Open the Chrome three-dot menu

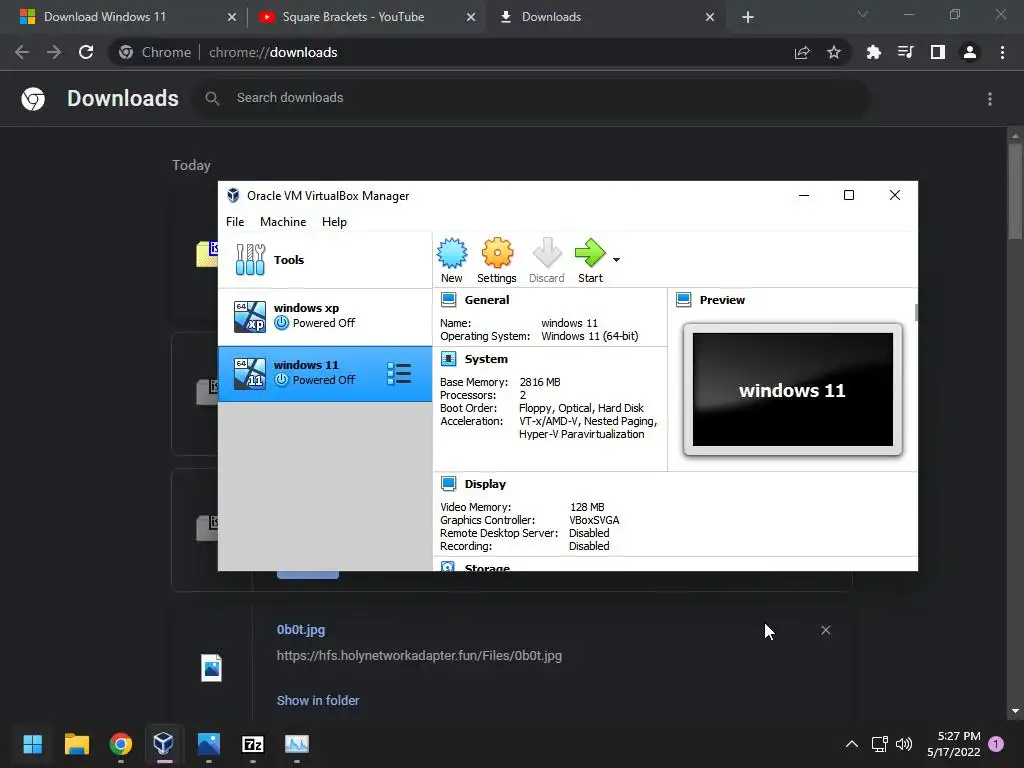1002,52
